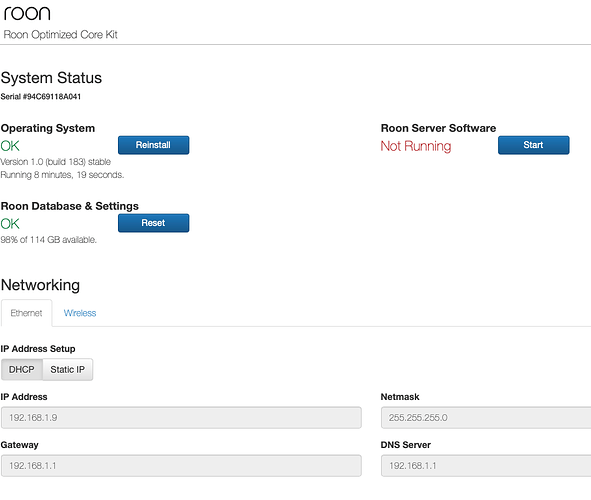Click the 'Roon Database & Settings' heading
Viewport: 591px width, 500px height.
(x=70, y=206)
